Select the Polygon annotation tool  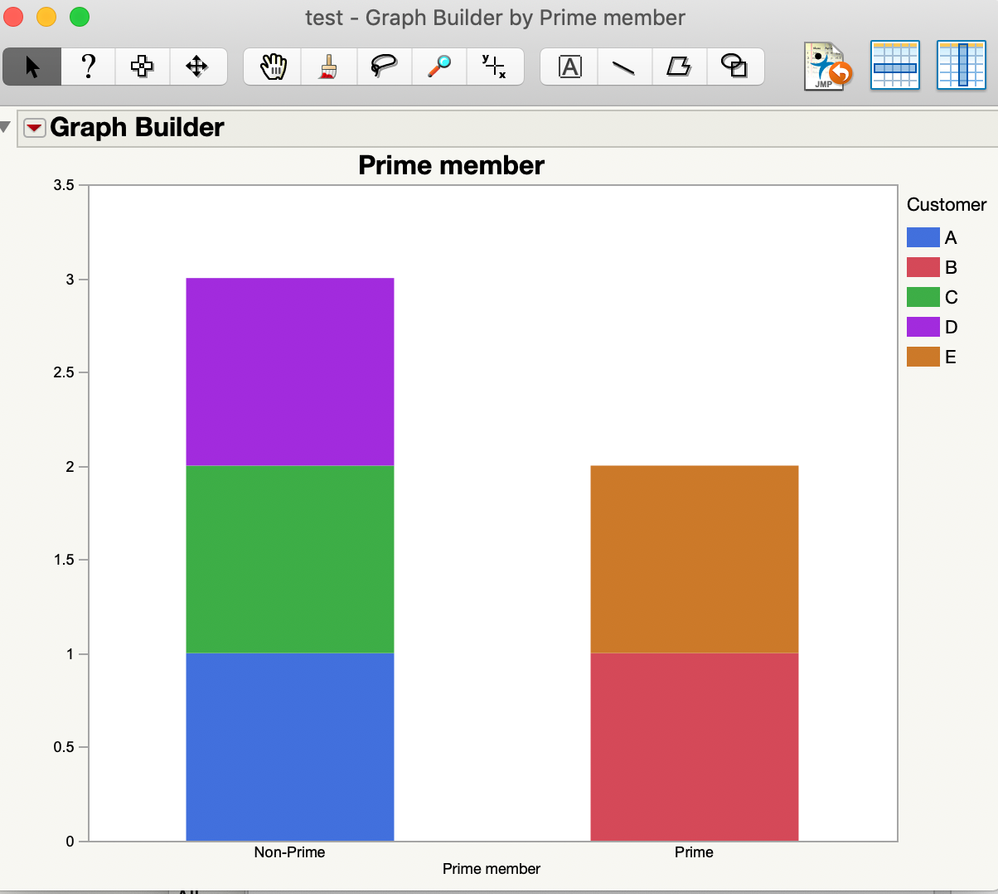680,66
